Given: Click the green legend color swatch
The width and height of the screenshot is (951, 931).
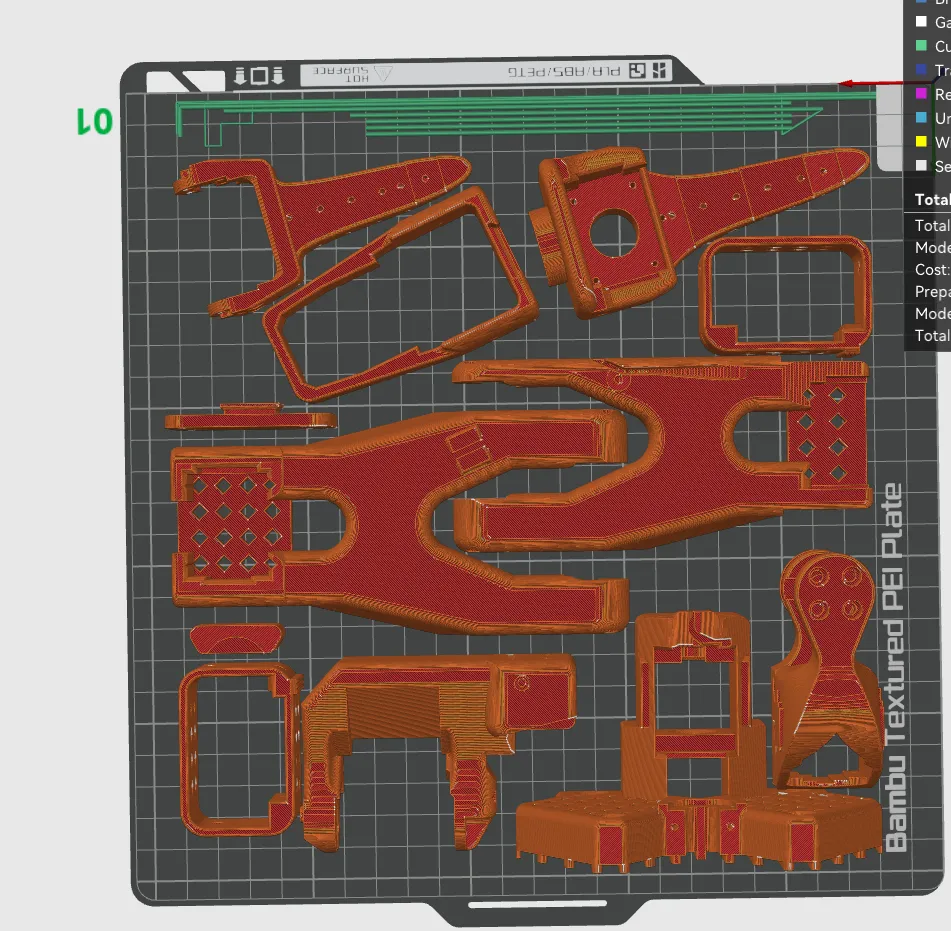Looking at the screenshot, I should tap(921, 46).
